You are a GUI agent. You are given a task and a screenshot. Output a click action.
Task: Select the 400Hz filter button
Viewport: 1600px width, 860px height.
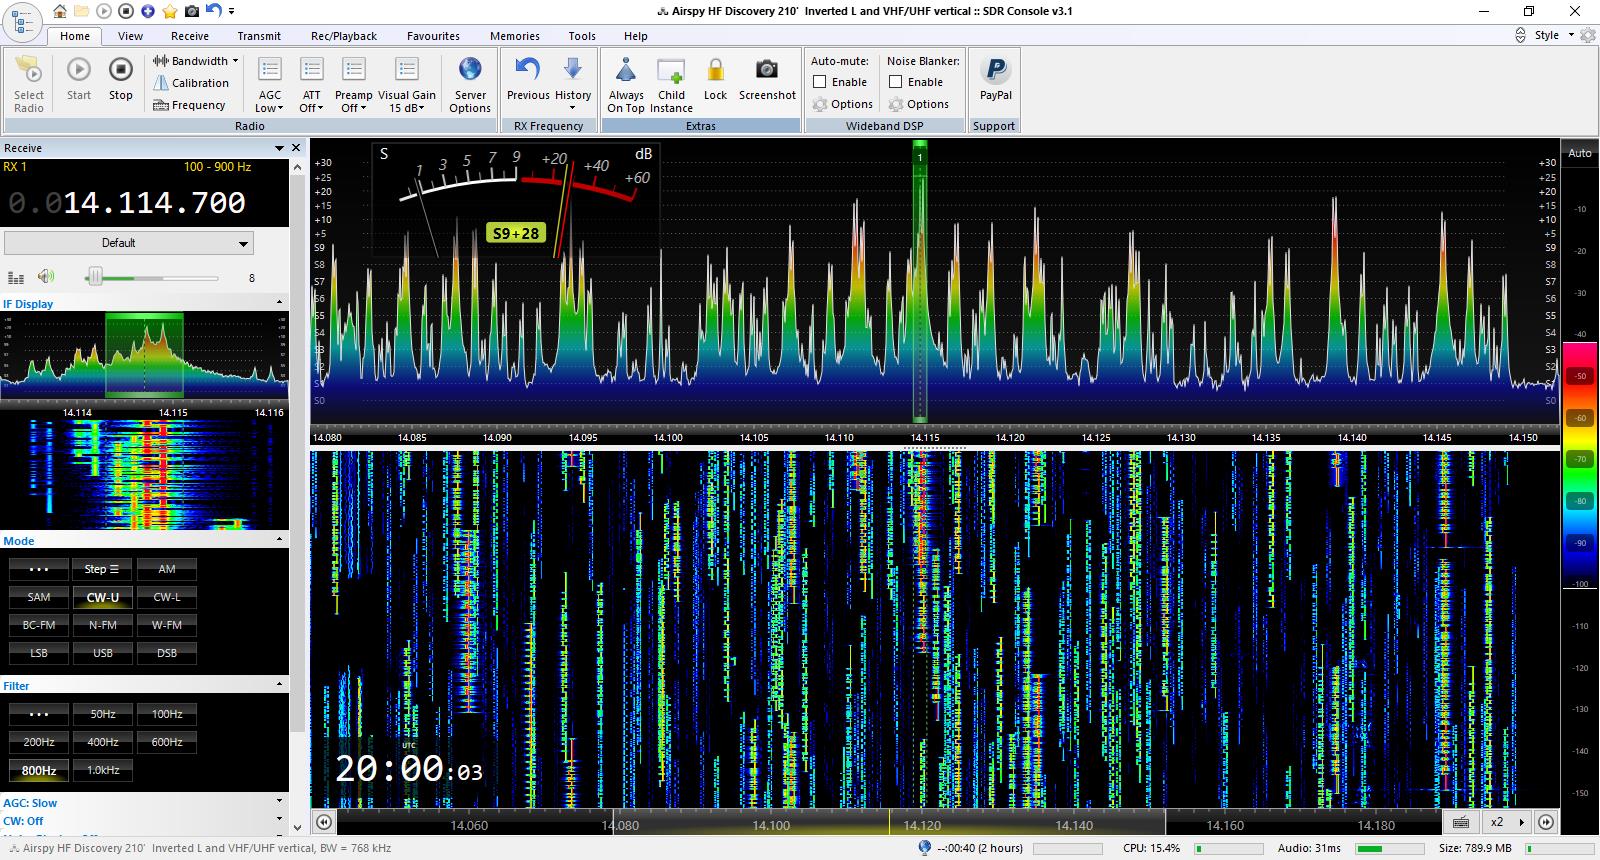coord(103,742)
